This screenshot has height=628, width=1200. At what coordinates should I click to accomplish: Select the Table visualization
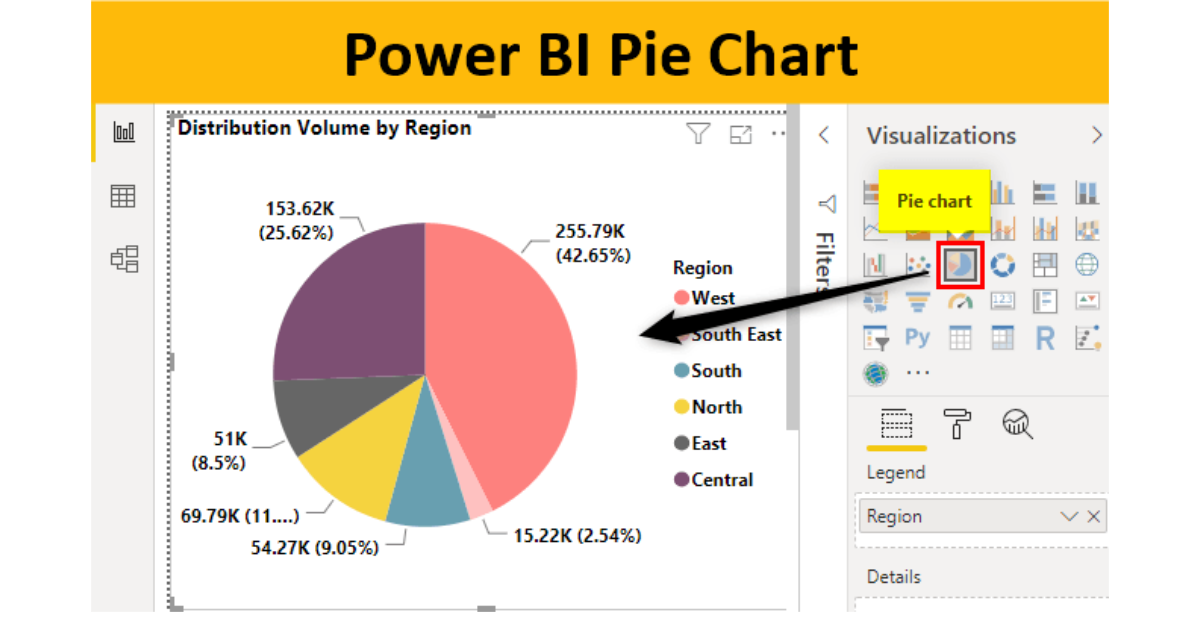pyautogui.click(x=960, y=338)
